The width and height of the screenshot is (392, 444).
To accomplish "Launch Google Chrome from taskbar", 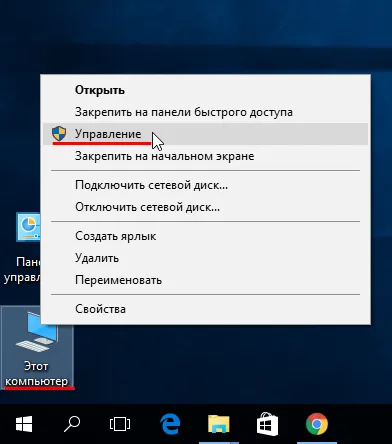I will coord(317,424).
